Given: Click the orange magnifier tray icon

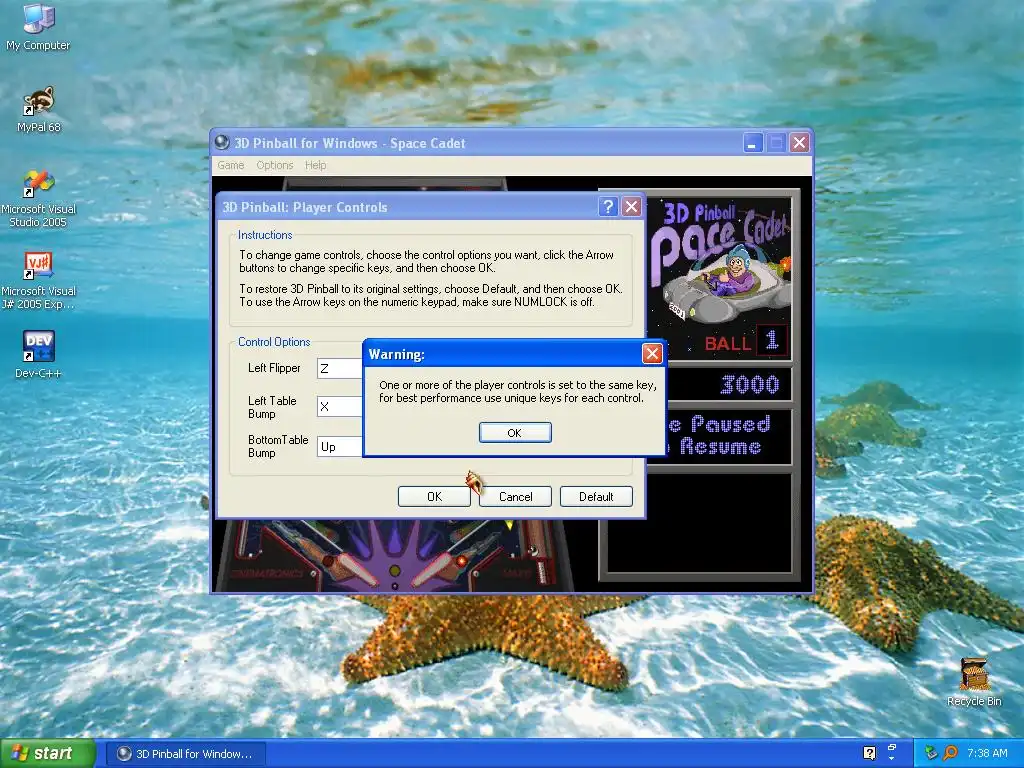Looking at the screenshot, I should [x=950, y=753].
